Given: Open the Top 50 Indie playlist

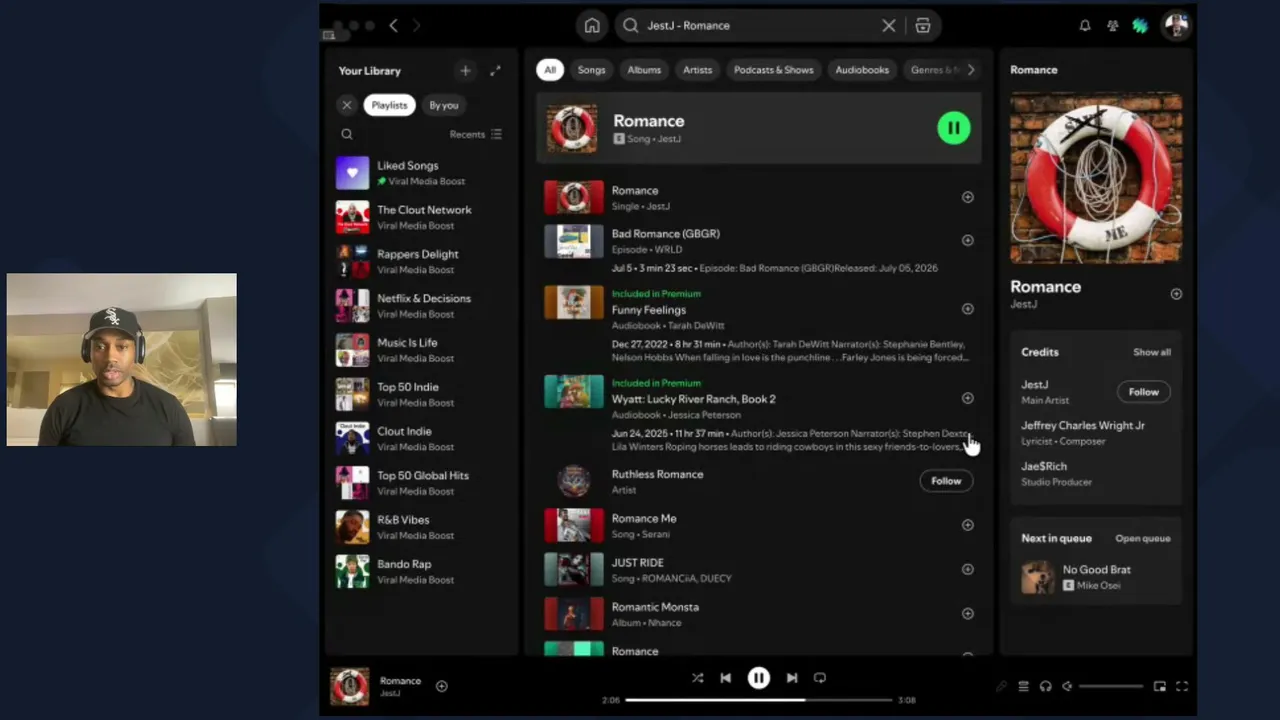Looking at the screenshot, I should click(x=420, y=394).
